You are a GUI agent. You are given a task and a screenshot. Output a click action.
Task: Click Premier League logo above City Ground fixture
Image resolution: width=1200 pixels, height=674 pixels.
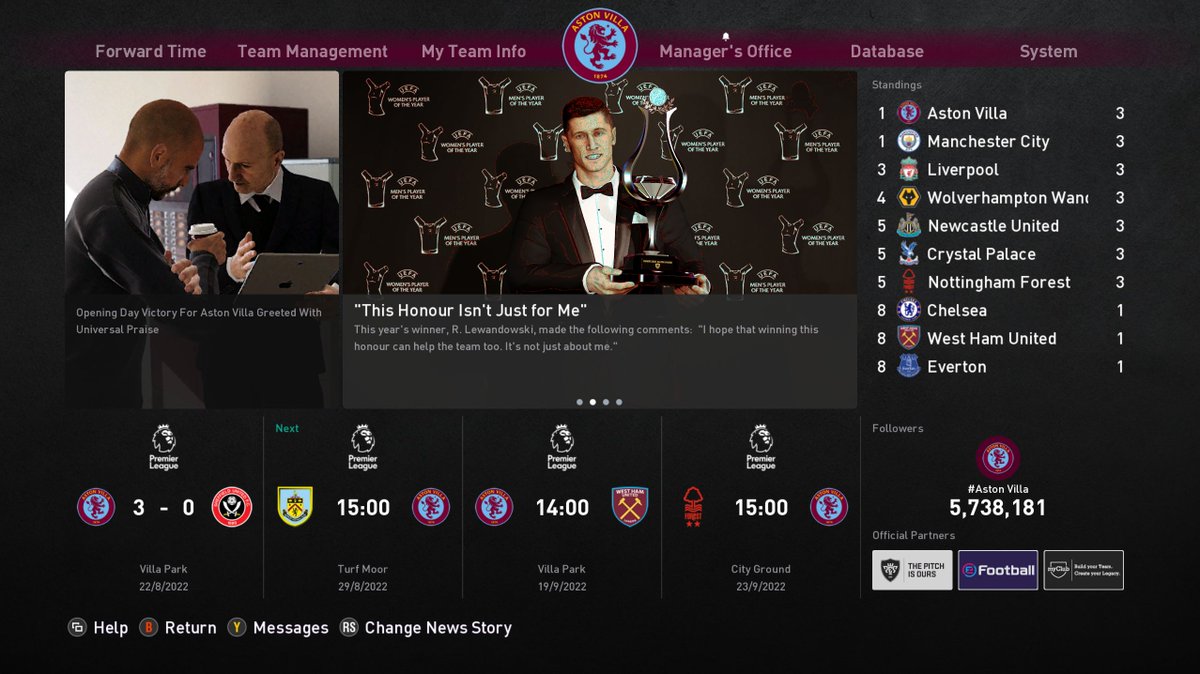click(761, 447)
